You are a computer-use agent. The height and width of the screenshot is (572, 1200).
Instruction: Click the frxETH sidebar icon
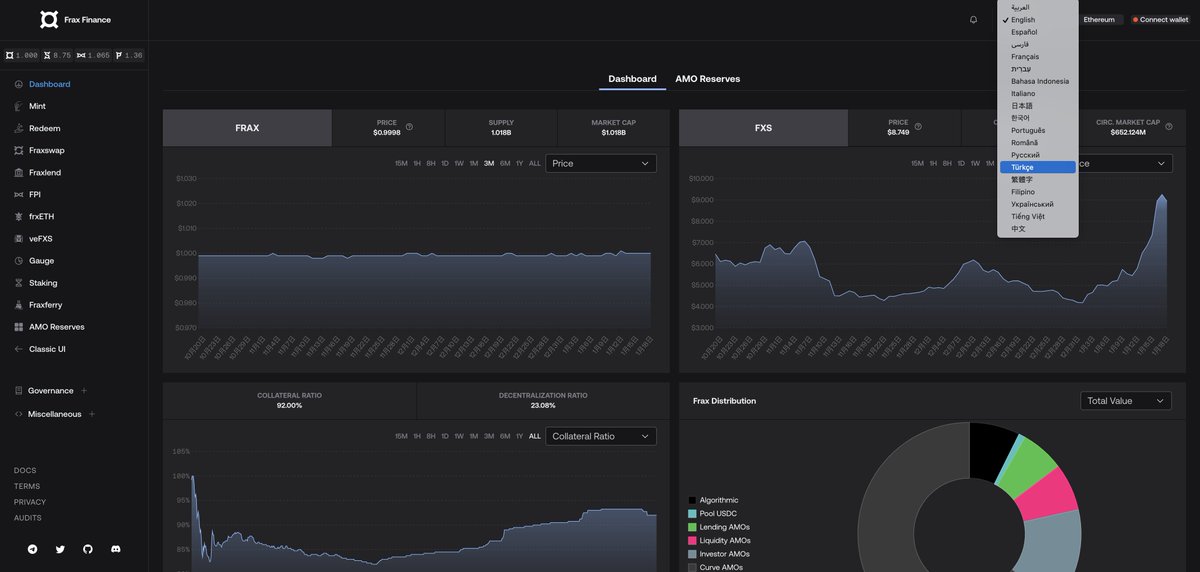click(x=19, y=216)
